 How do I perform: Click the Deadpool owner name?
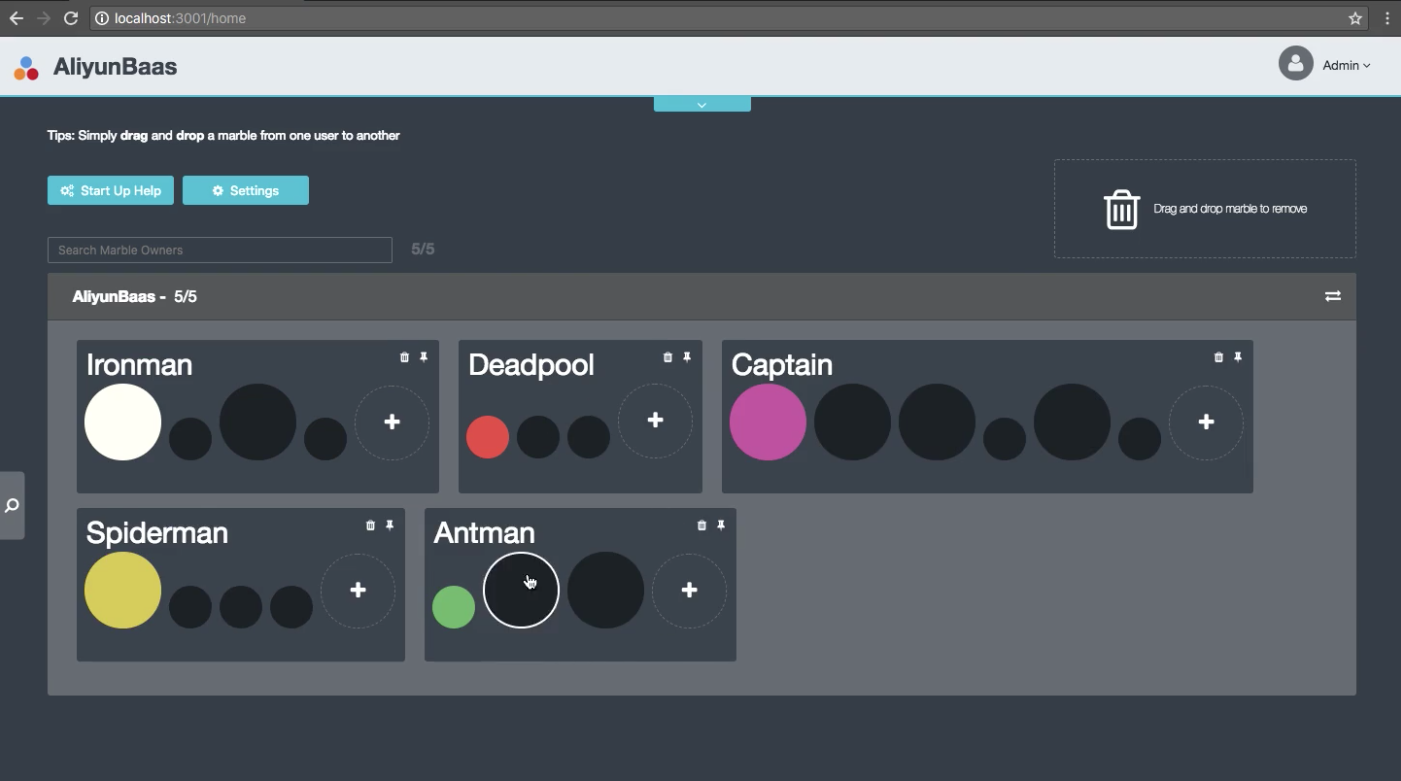click(531, 365)
